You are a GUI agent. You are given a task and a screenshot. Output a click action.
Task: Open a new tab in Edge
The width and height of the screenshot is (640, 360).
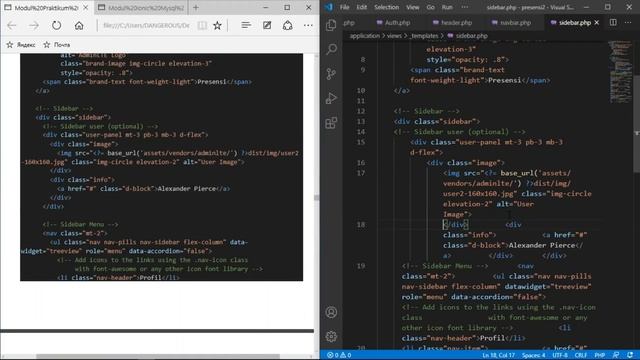pos(196,7)
